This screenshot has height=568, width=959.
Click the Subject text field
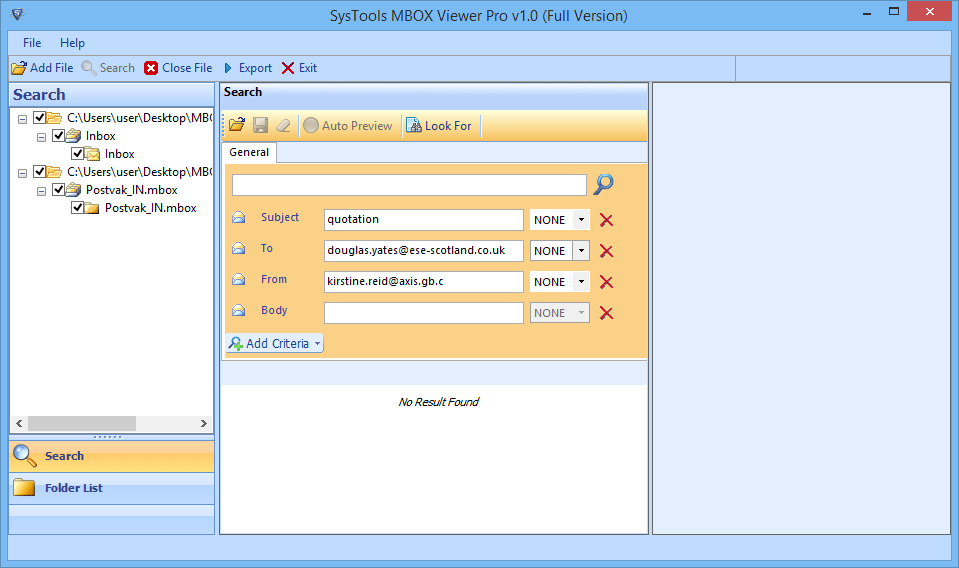[424, 219]
